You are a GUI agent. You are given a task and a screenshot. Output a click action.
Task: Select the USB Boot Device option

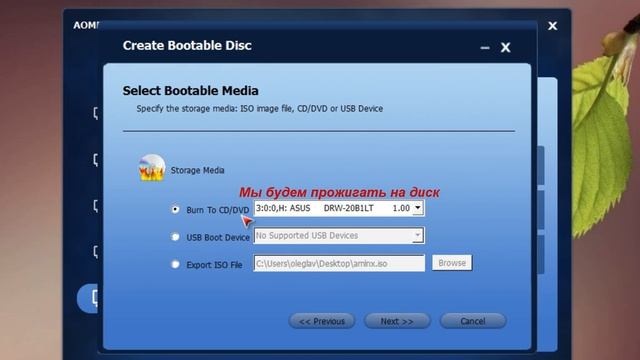(175, 237)
